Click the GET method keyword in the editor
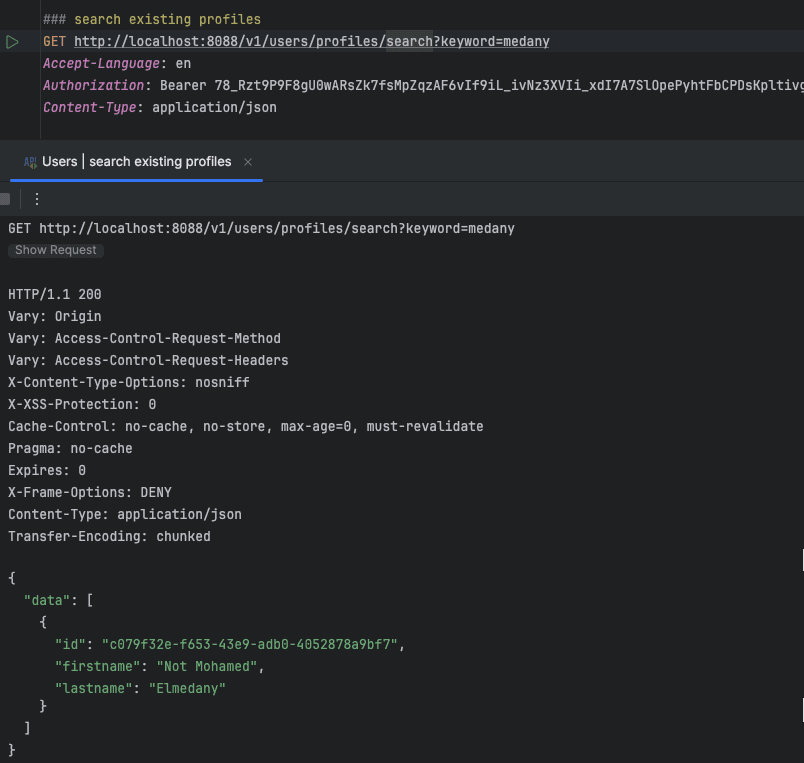The height and width of the screenshot is (763, 804). point(54,42)
